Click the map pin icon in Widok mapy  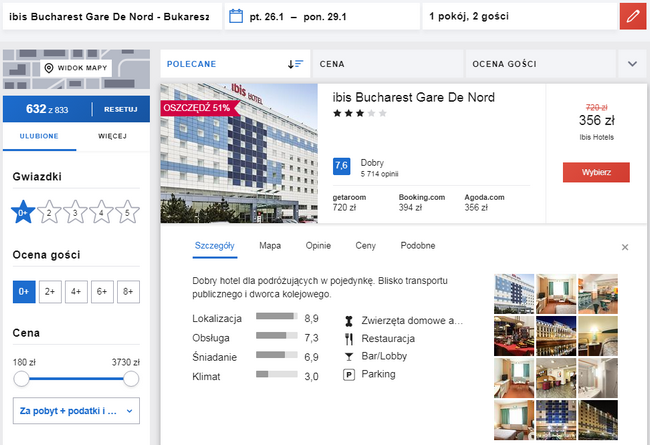(x=49, y=68)
